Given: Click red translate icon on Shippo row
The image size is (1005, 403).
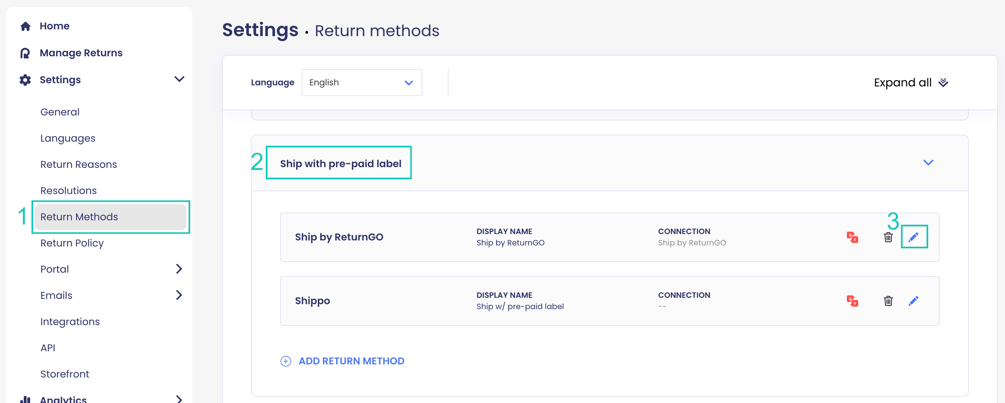Looking at the screenshot, I should pyautogui.click(x=852, y=300).
